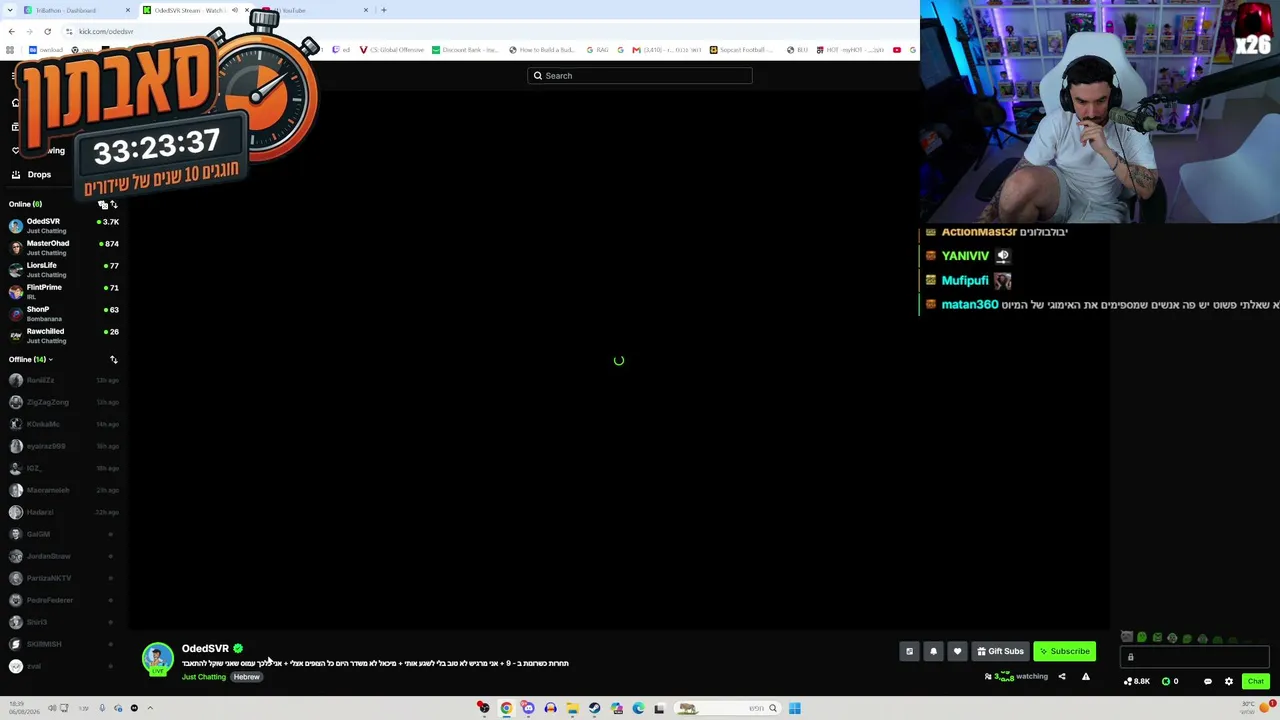Share the stream via share icon

coord(1062,677)
